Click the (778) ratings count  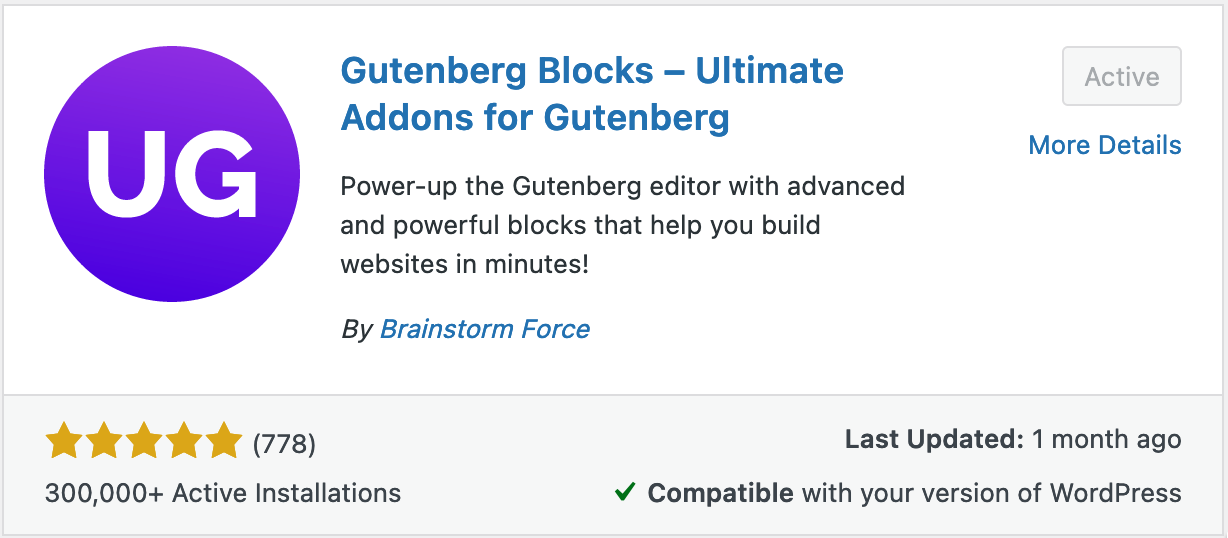point(284,443)
